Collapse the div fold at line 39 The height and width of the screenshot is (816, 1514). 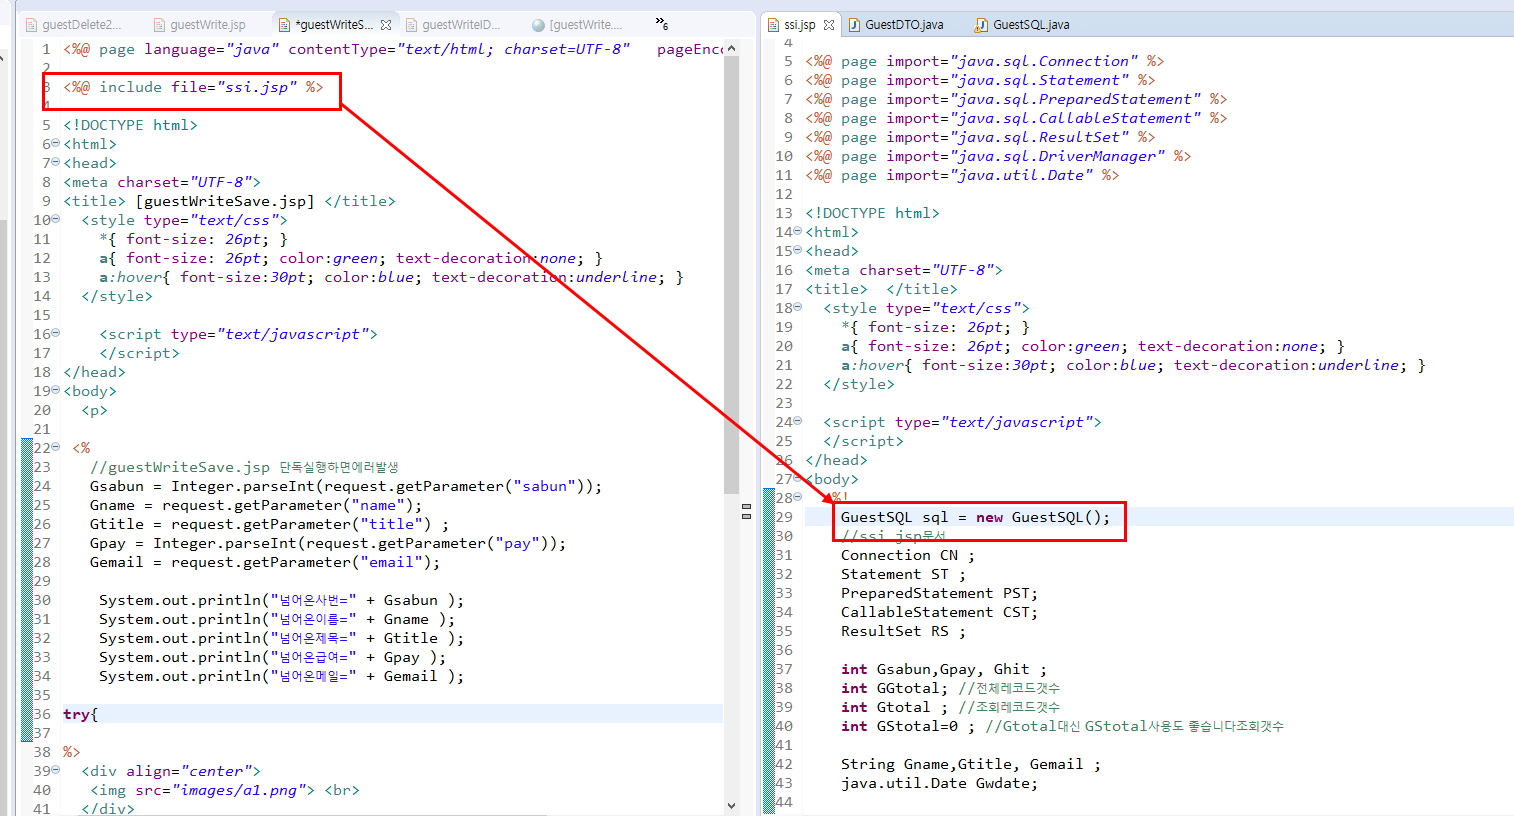coord(56,771)
